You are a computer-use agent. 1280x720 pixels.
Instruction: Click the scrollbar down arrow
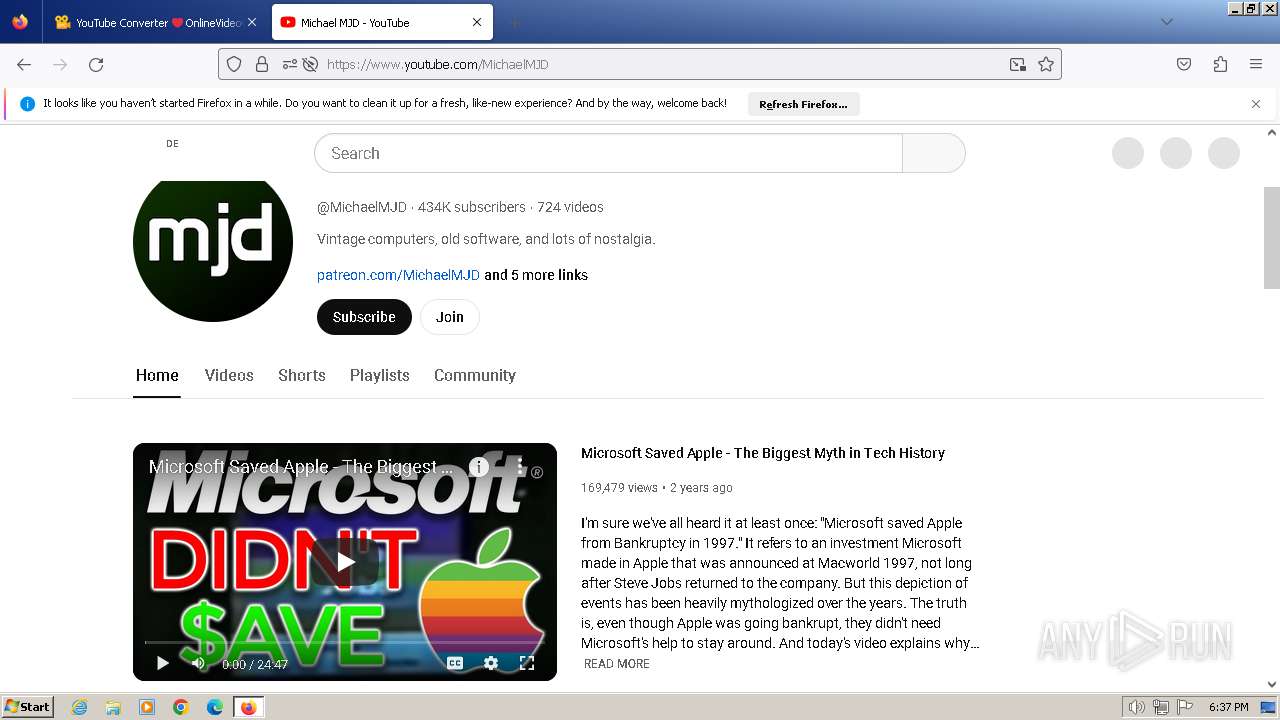tap(1272, 684)
